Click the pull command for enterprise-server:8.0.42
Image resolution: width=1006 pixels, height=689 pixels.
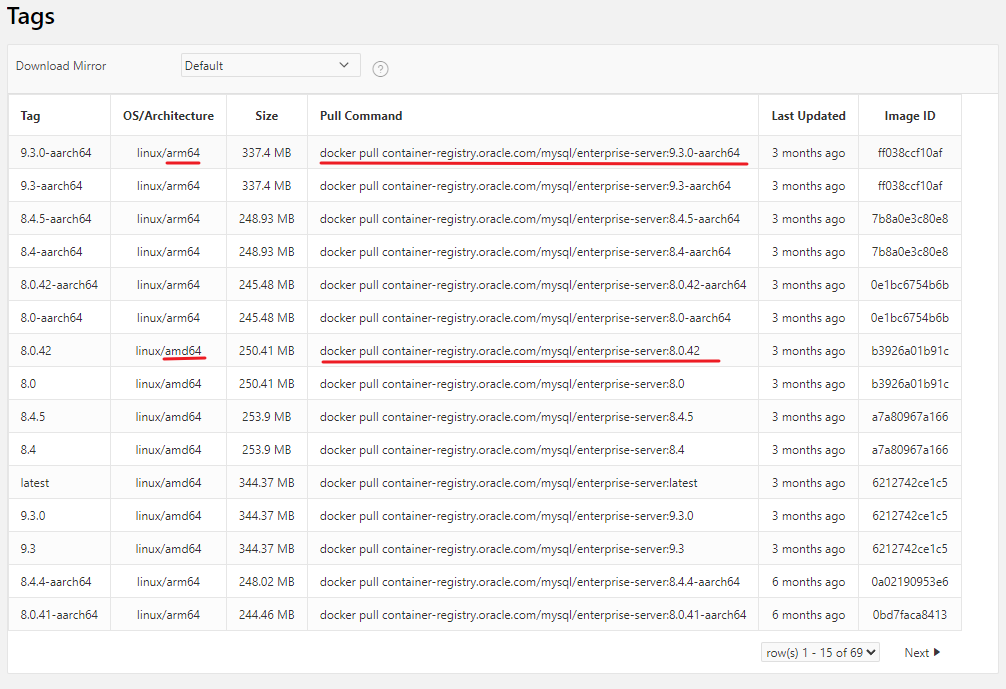click(x=510, y=351)
